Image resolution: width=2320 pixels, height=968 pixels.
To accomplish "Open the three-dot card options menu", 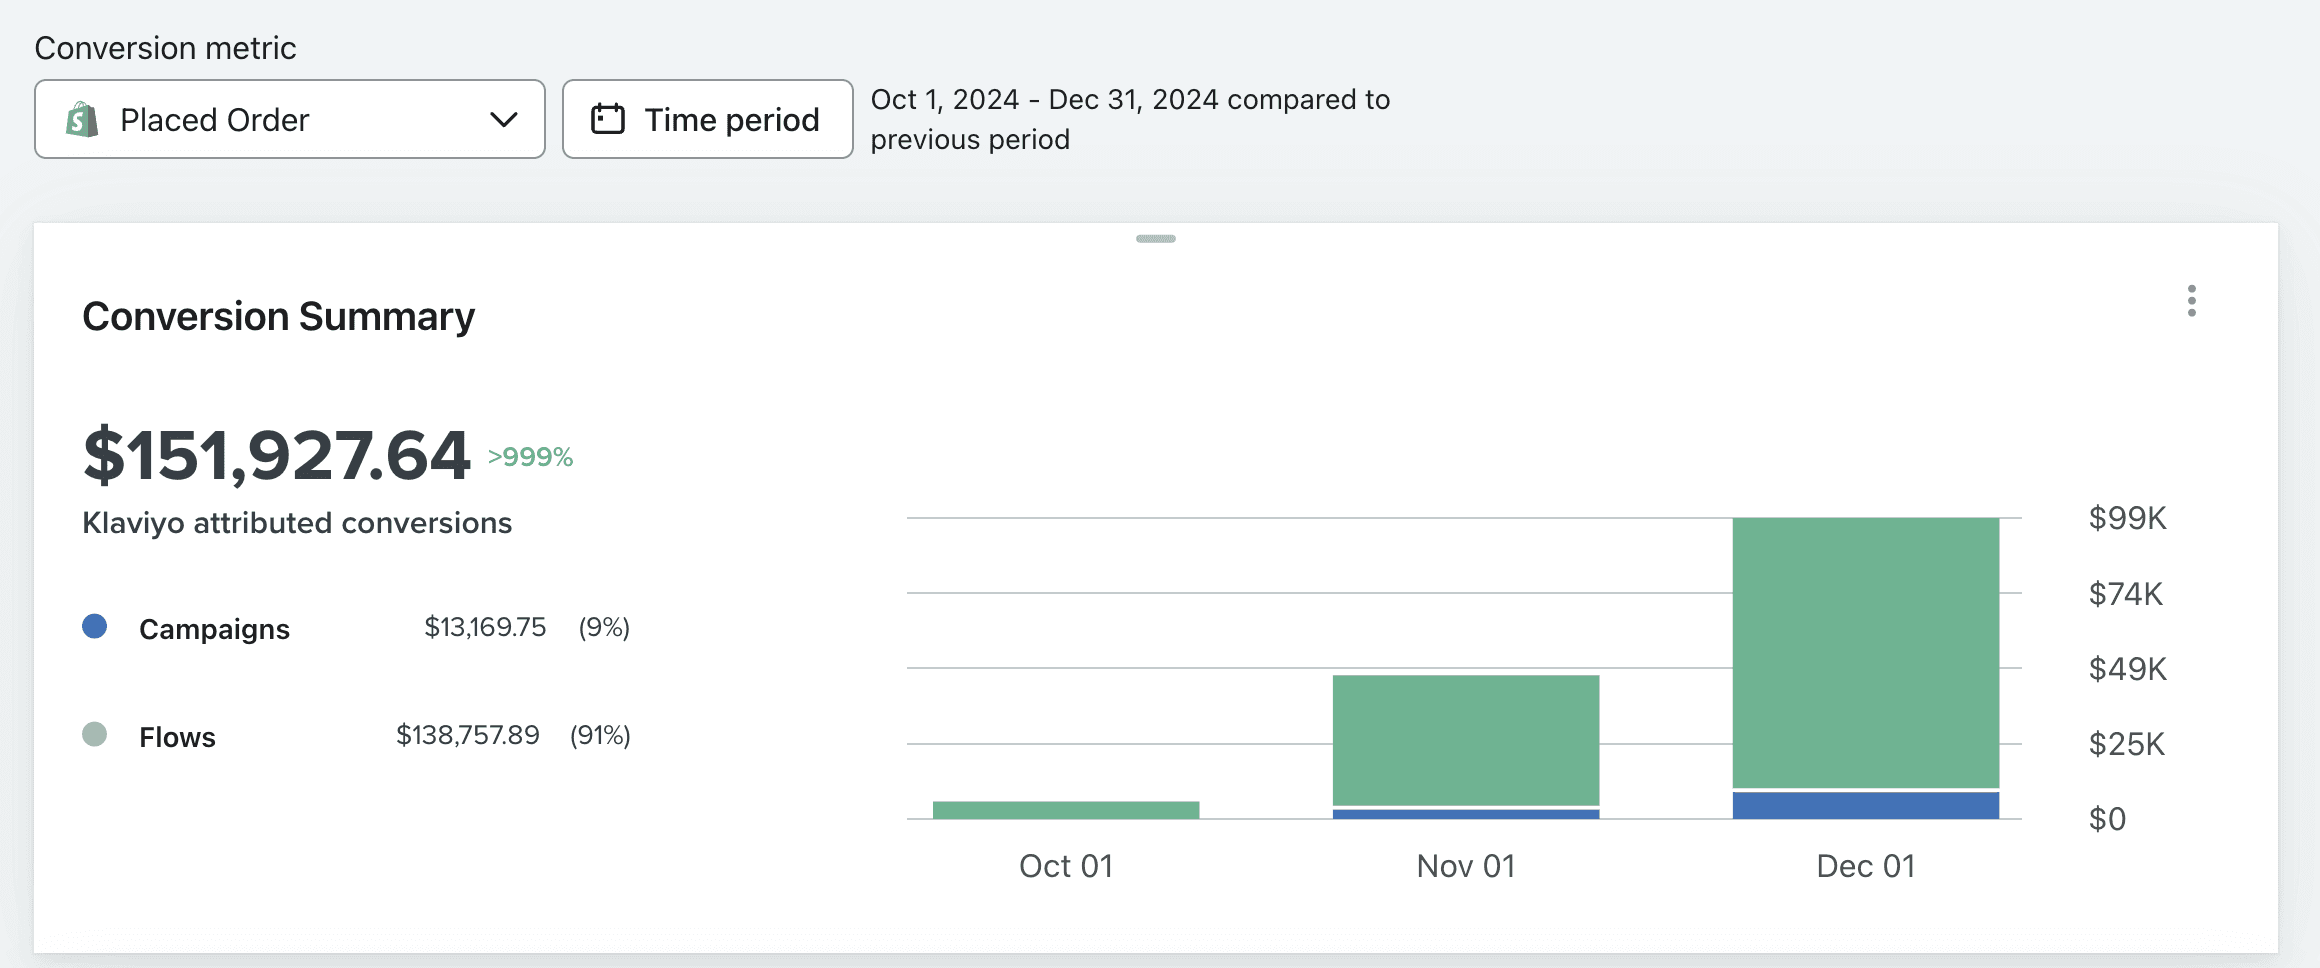I will point(2191,301).
